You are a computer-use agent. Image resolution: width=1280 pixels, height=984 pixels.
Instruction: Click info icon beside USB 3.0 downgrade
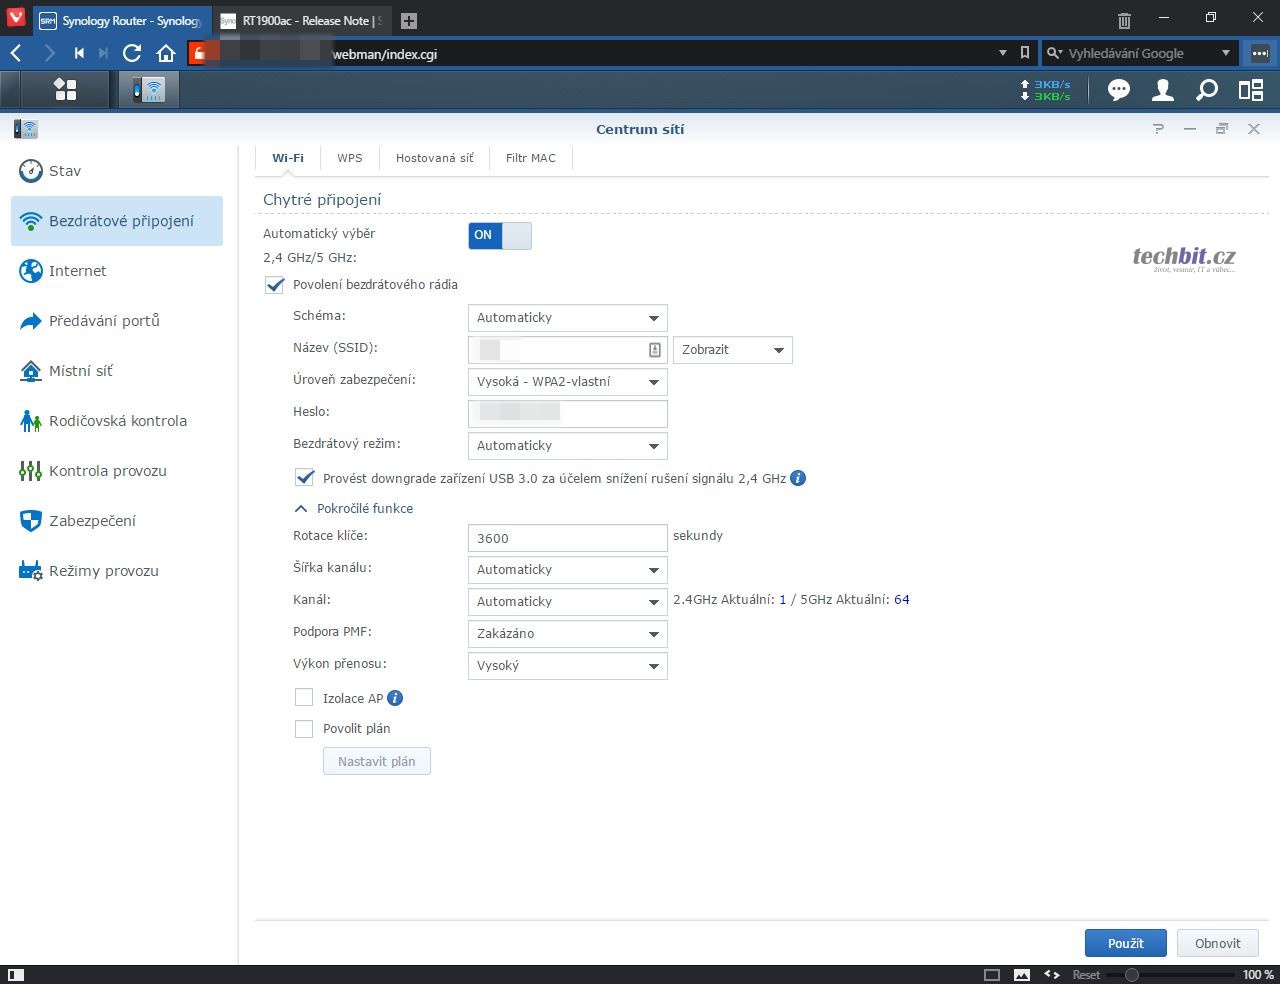(798, 478)
